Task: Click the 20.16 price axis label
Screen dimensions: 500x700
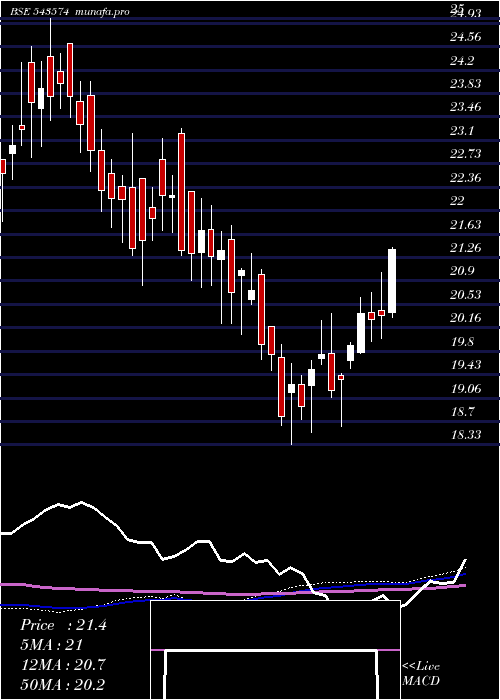Action: coord(465,318)
